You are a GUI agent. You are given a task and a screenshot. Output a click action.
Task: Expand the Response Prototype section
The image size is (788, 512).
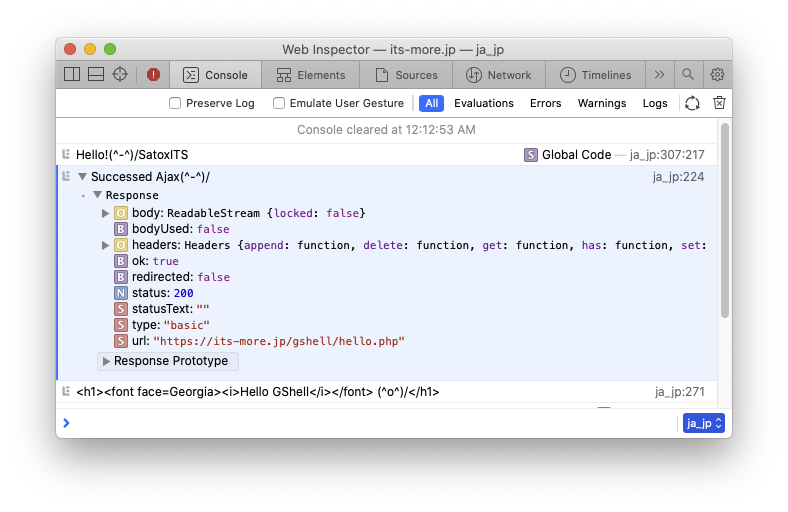106,361
